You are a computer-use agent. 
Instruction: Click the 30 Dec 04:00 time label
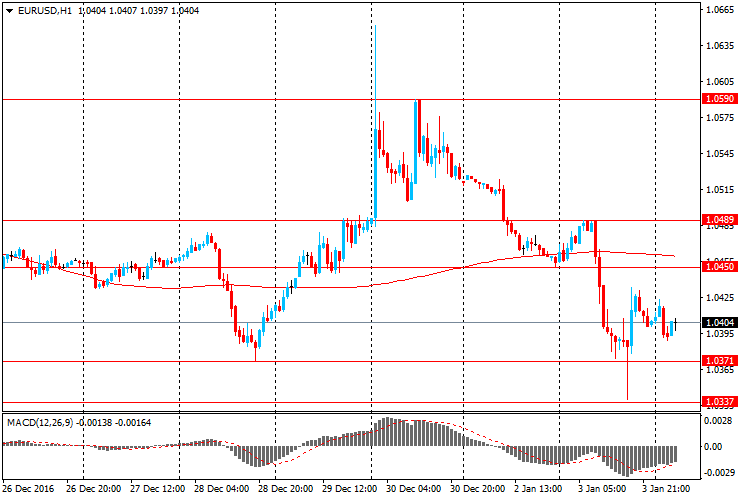413,489
